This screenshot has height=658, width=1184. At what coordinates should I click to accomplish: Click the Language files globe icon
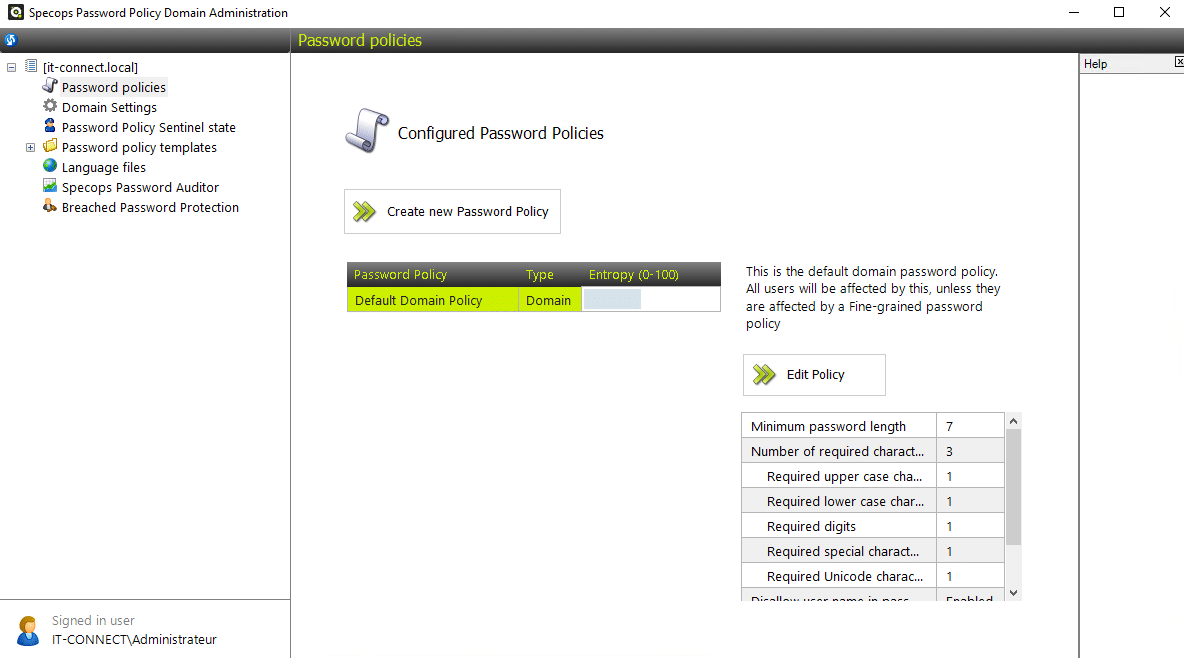pos(50,167)
